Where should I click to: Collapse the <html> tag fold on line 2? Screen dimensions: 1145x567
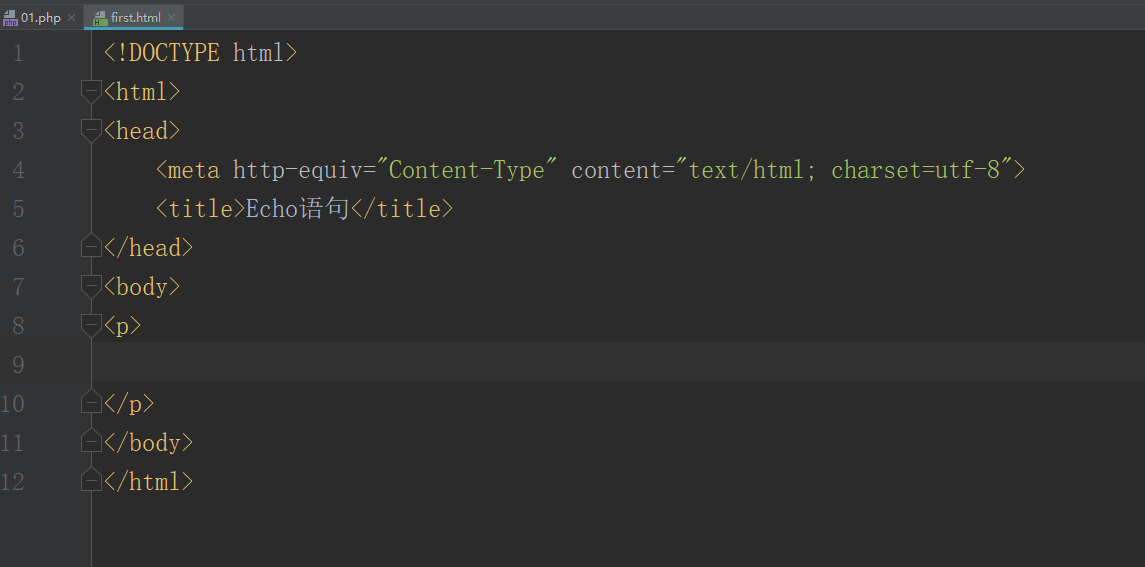point(91,93)
